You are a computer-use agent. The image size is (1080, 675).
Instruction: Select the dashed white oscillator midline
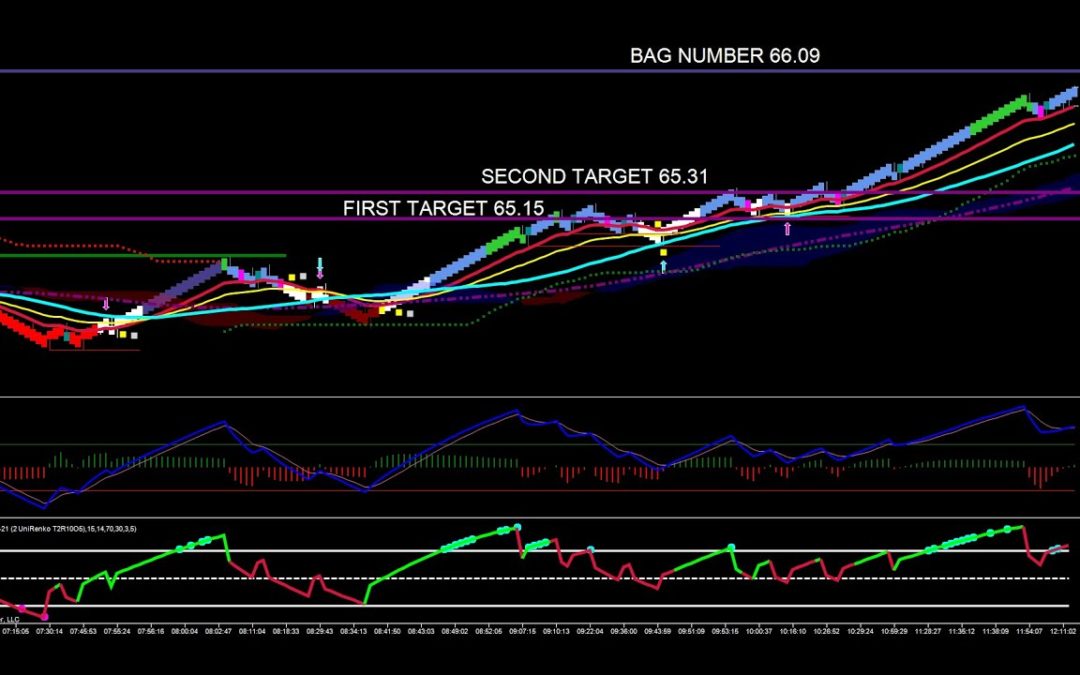coord(540,578)
